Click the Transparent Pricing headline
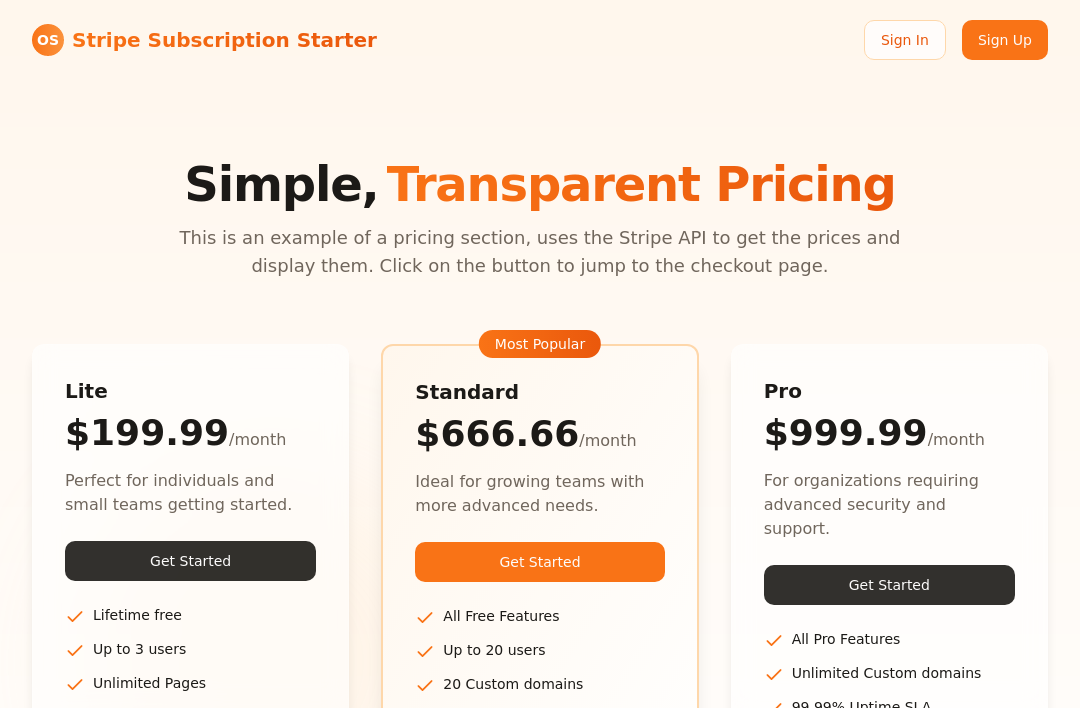Image resolution: width=1080 pixels, height=708 pixels. (641, 185)
